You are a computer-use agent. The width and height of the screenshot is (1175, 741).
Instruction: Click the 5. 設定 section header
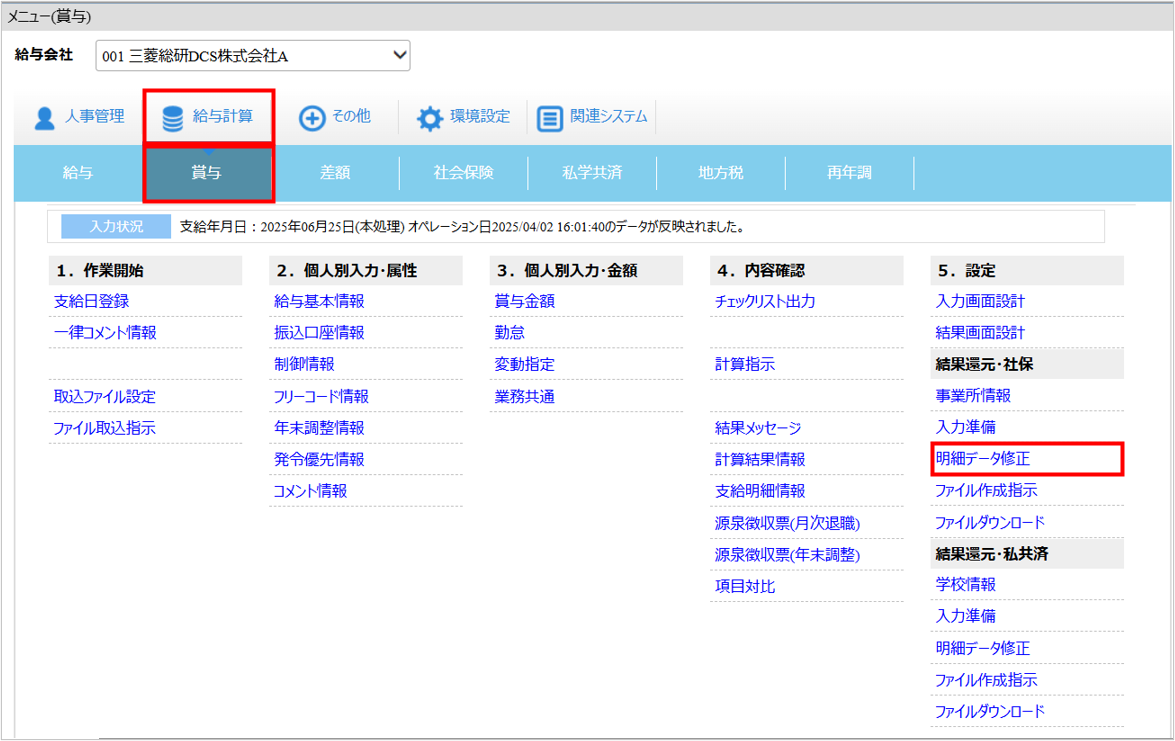(1027, 270)
